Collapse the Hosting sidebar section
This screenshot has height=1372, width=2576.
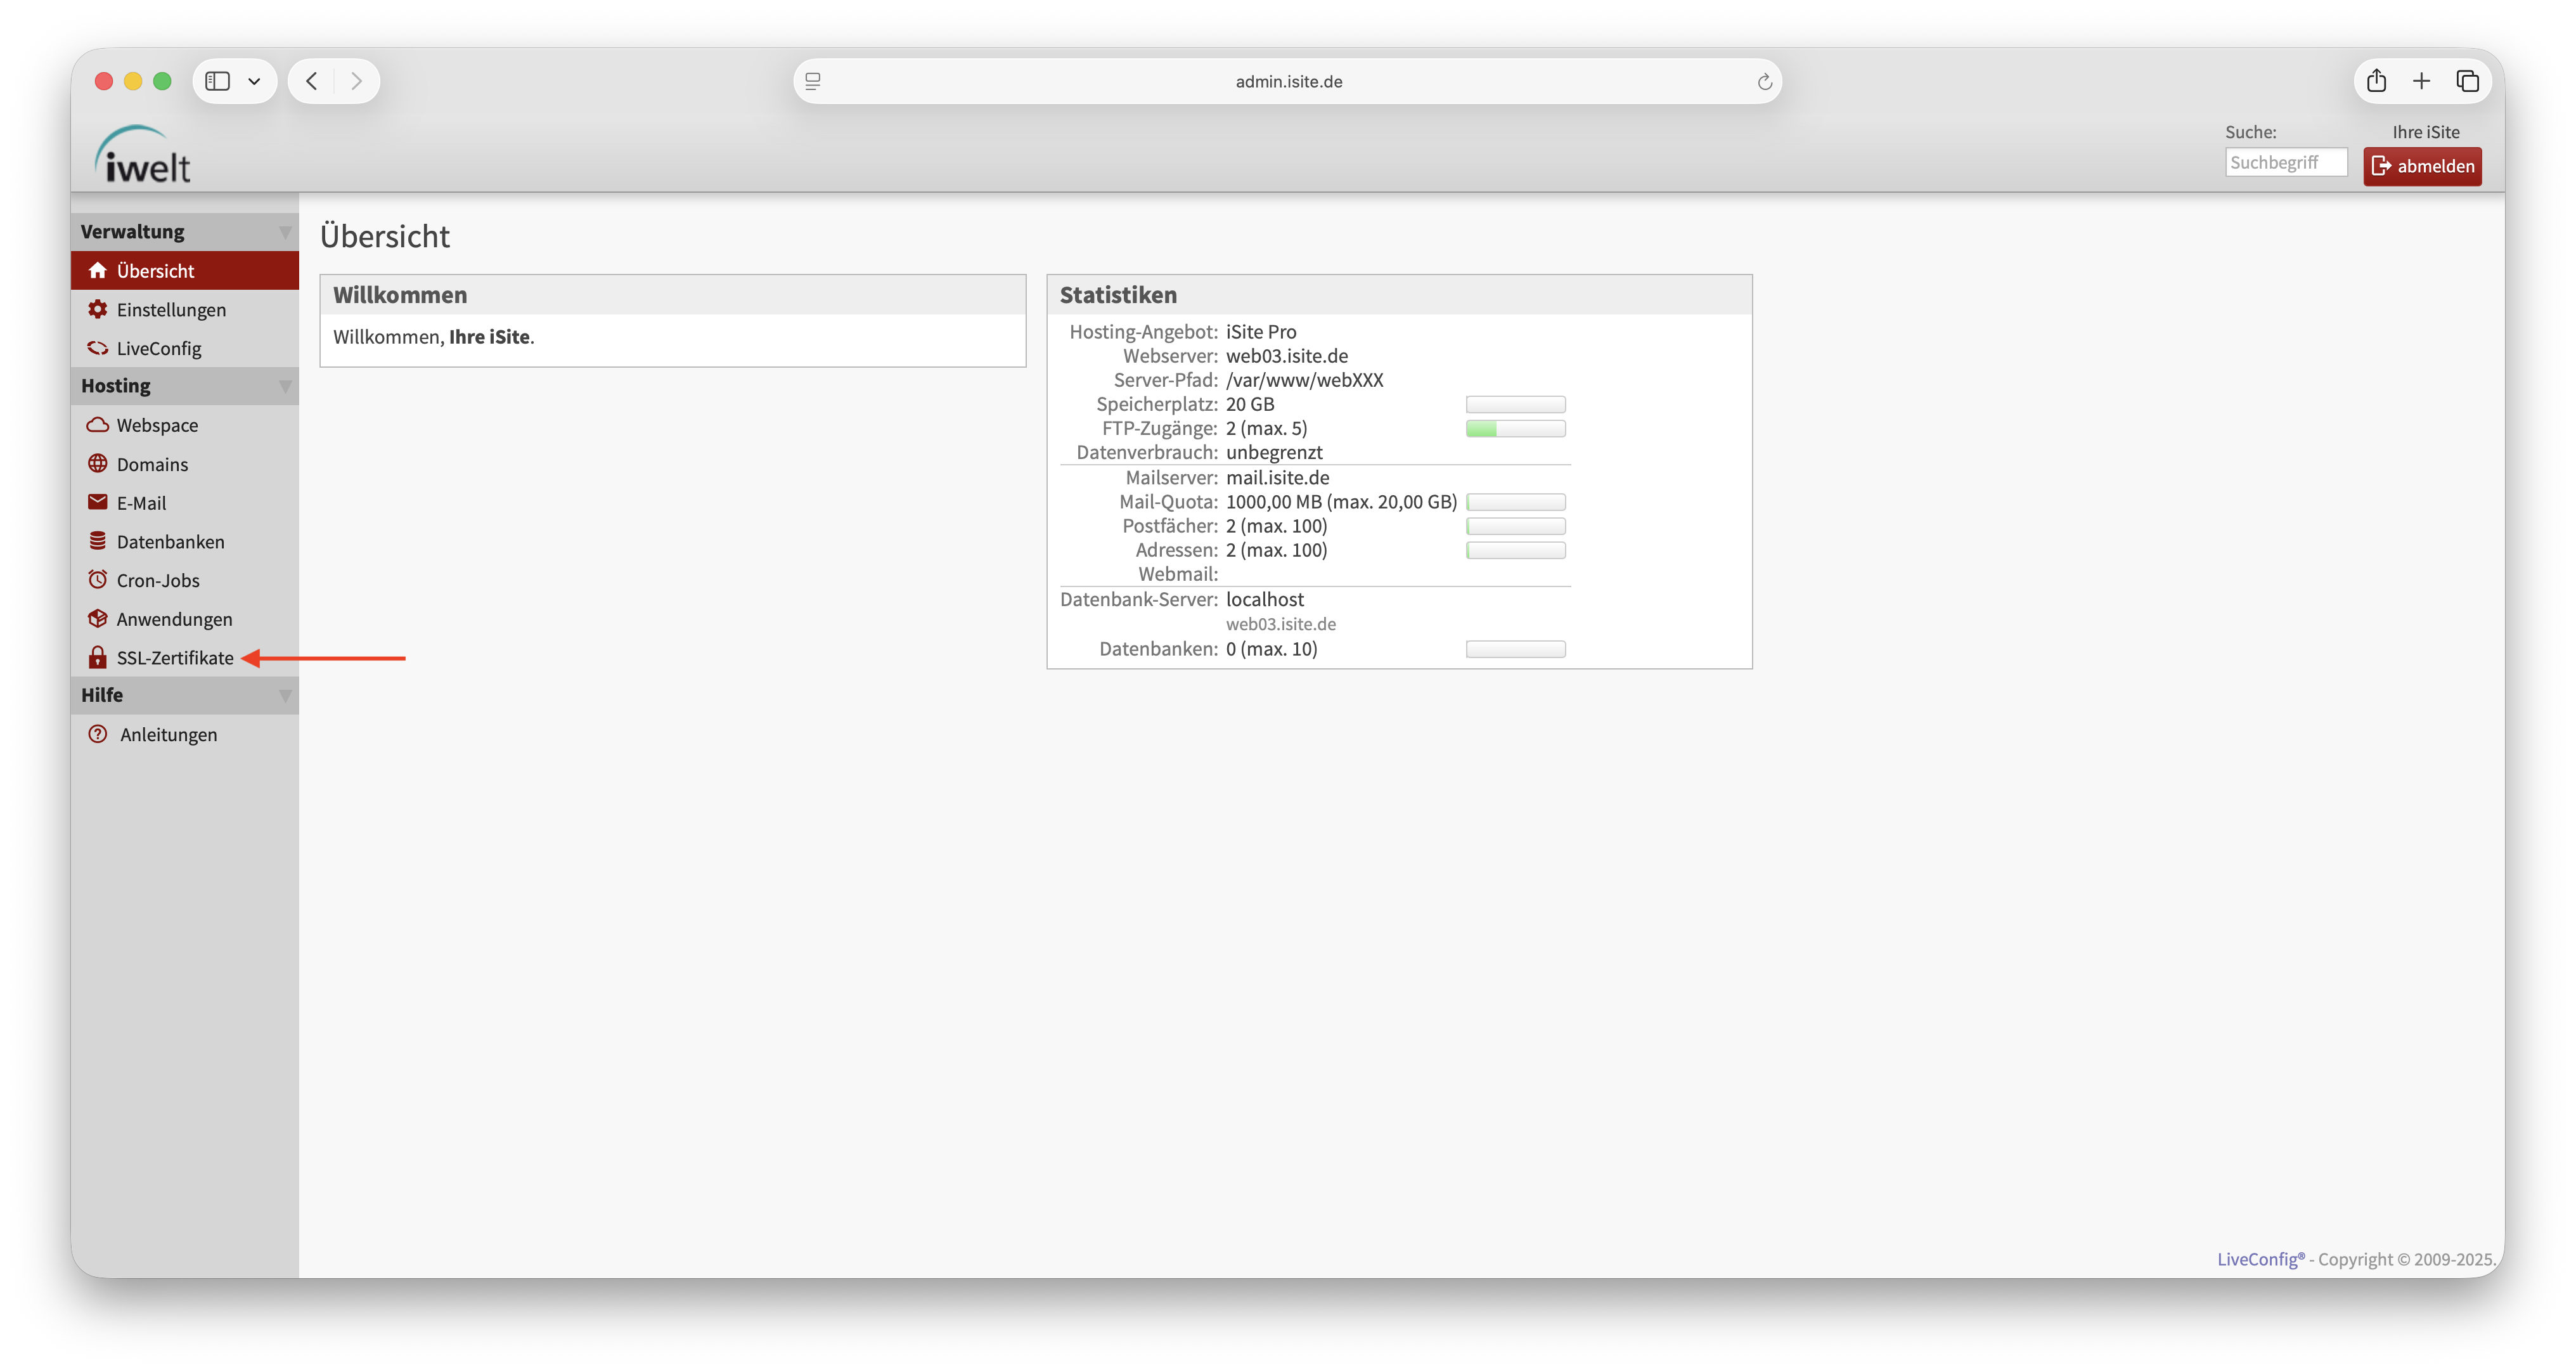[285, 386]
